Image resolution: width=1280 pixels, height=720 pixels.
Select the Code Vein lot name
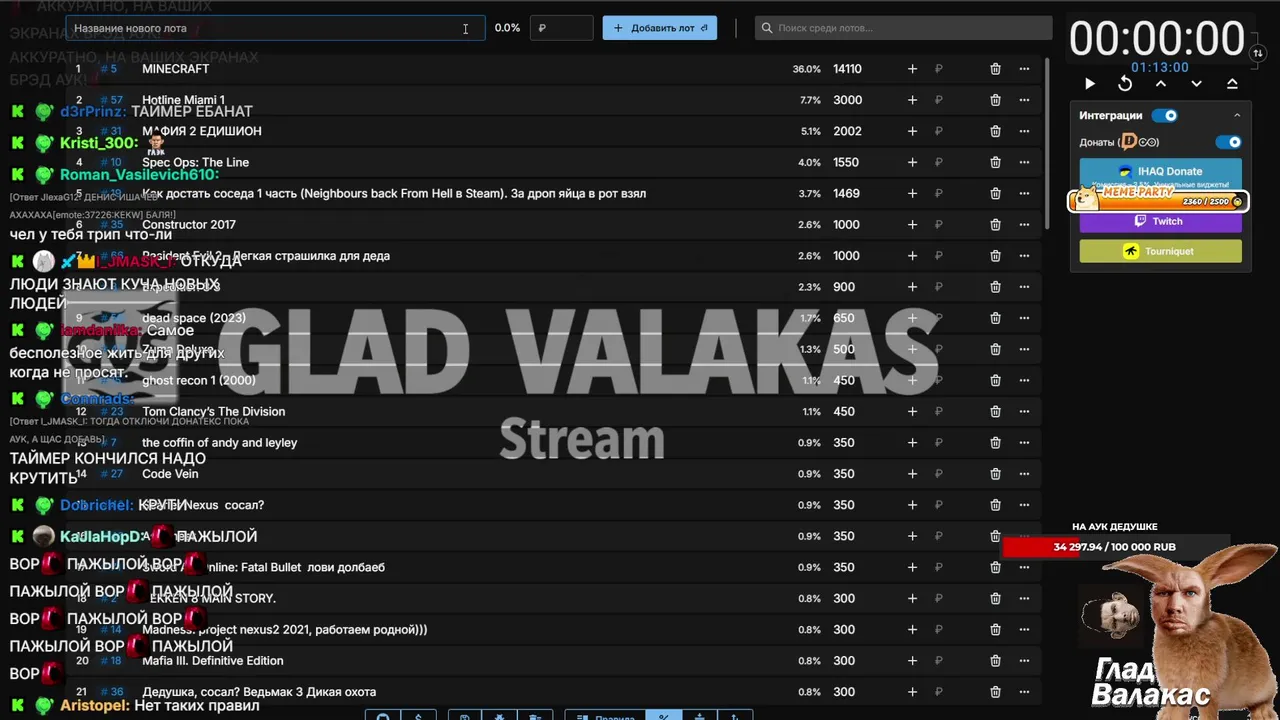(x=170, y=474)
